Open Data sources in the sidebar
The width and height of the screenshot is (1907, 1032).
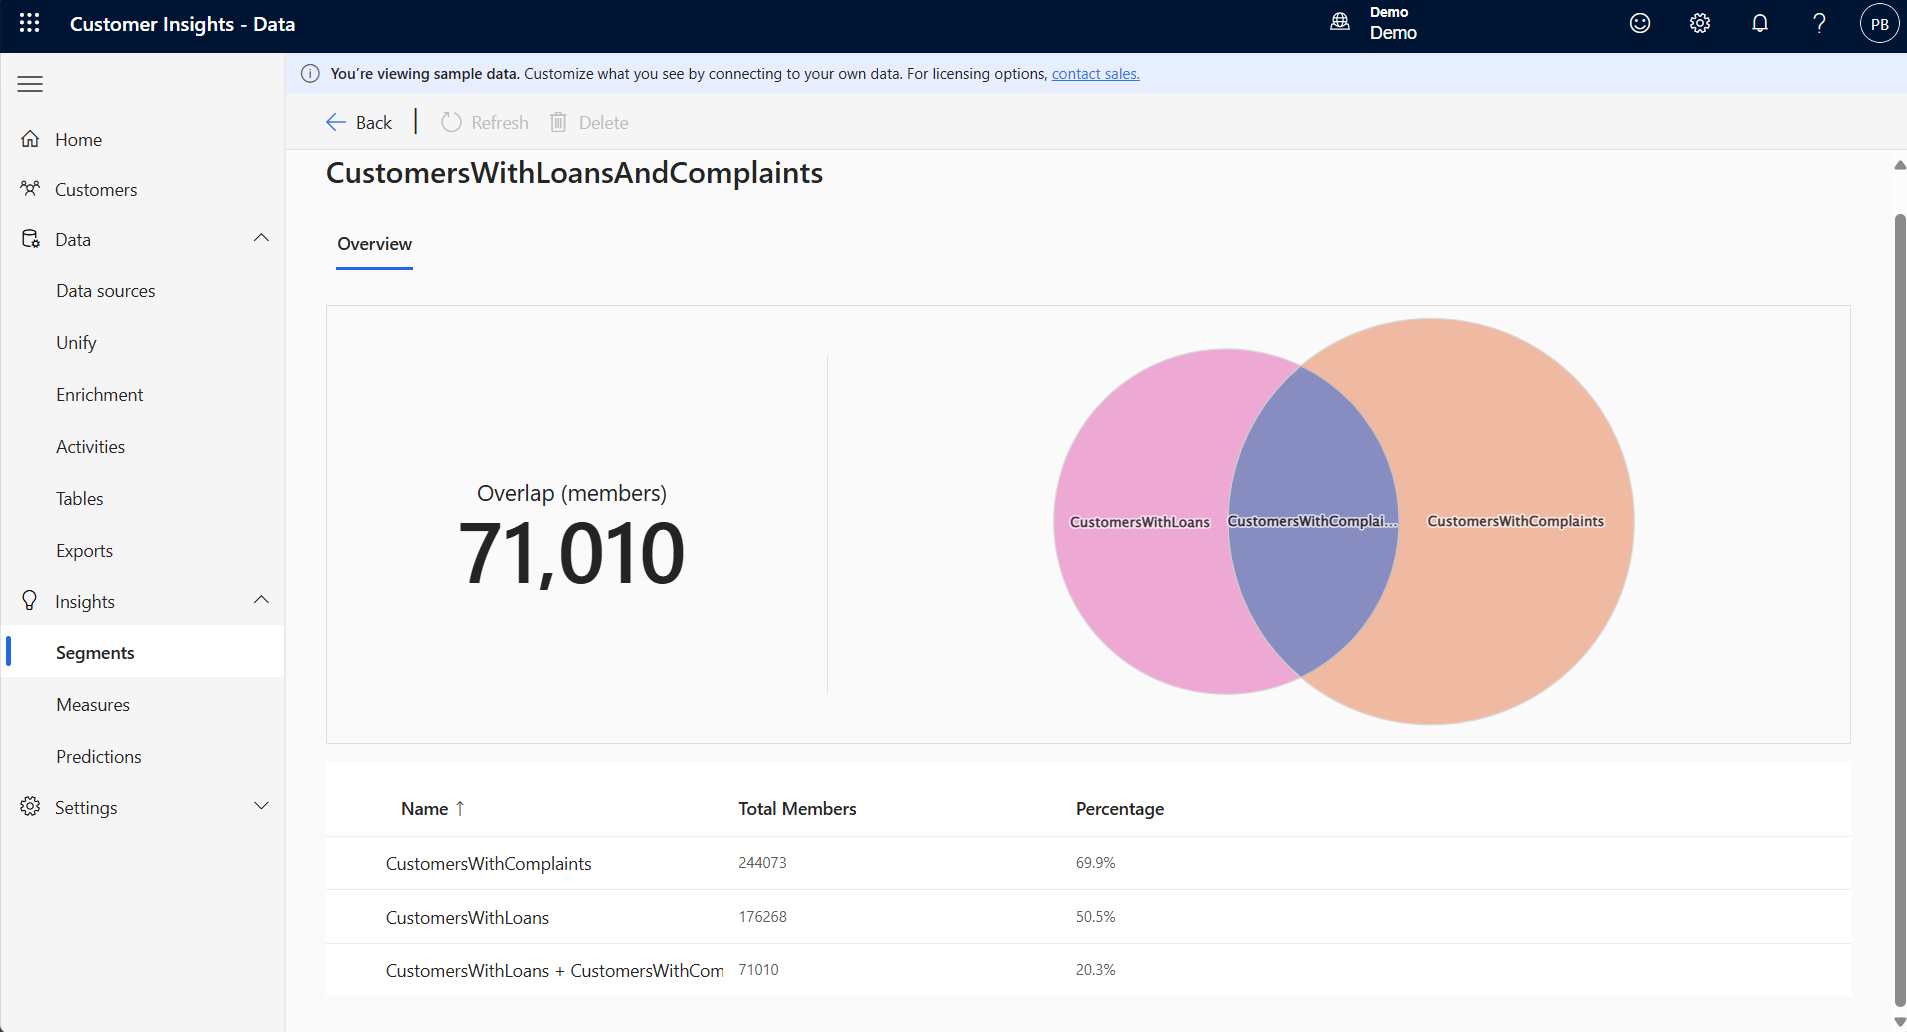point(106,291)
